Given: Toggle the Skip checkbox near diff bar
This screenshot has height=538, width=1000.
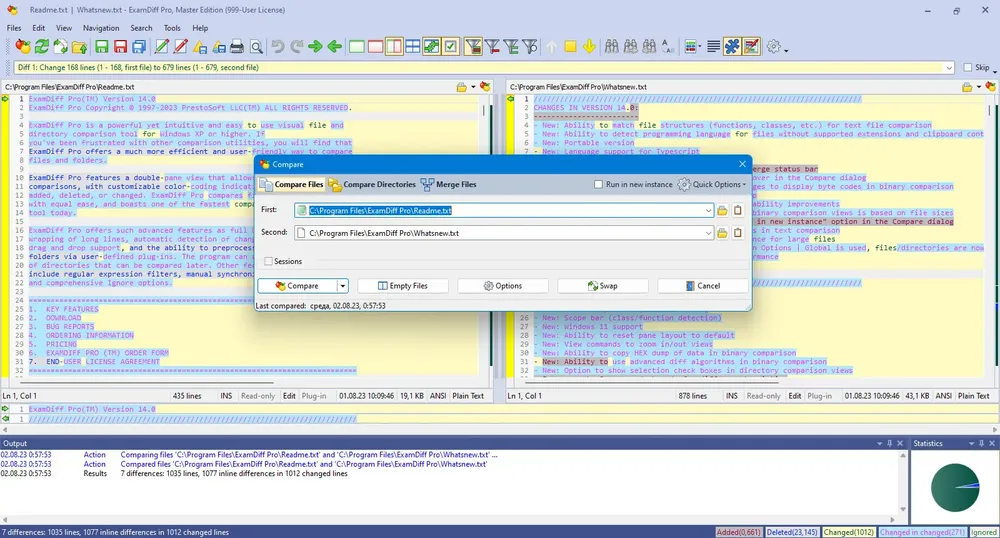Looking at the screenshot, I should point(967,67).
